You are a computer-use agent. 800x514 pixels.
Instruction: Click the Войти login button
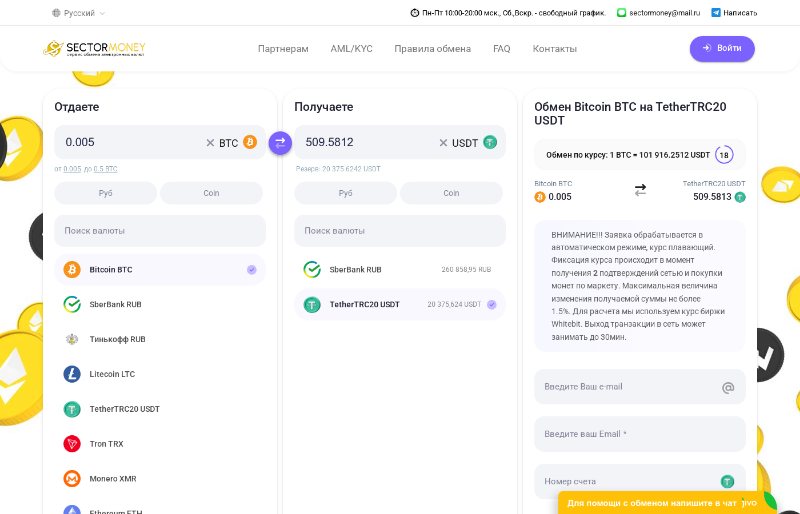click(722, 49)
